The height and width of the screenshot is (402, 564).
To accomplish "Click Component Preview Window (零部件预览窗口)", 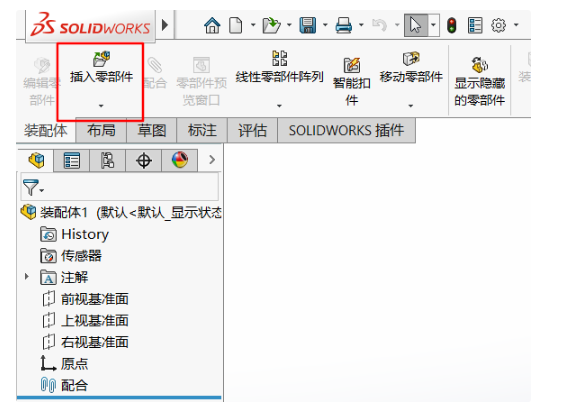I will click(x=201, y=82).
